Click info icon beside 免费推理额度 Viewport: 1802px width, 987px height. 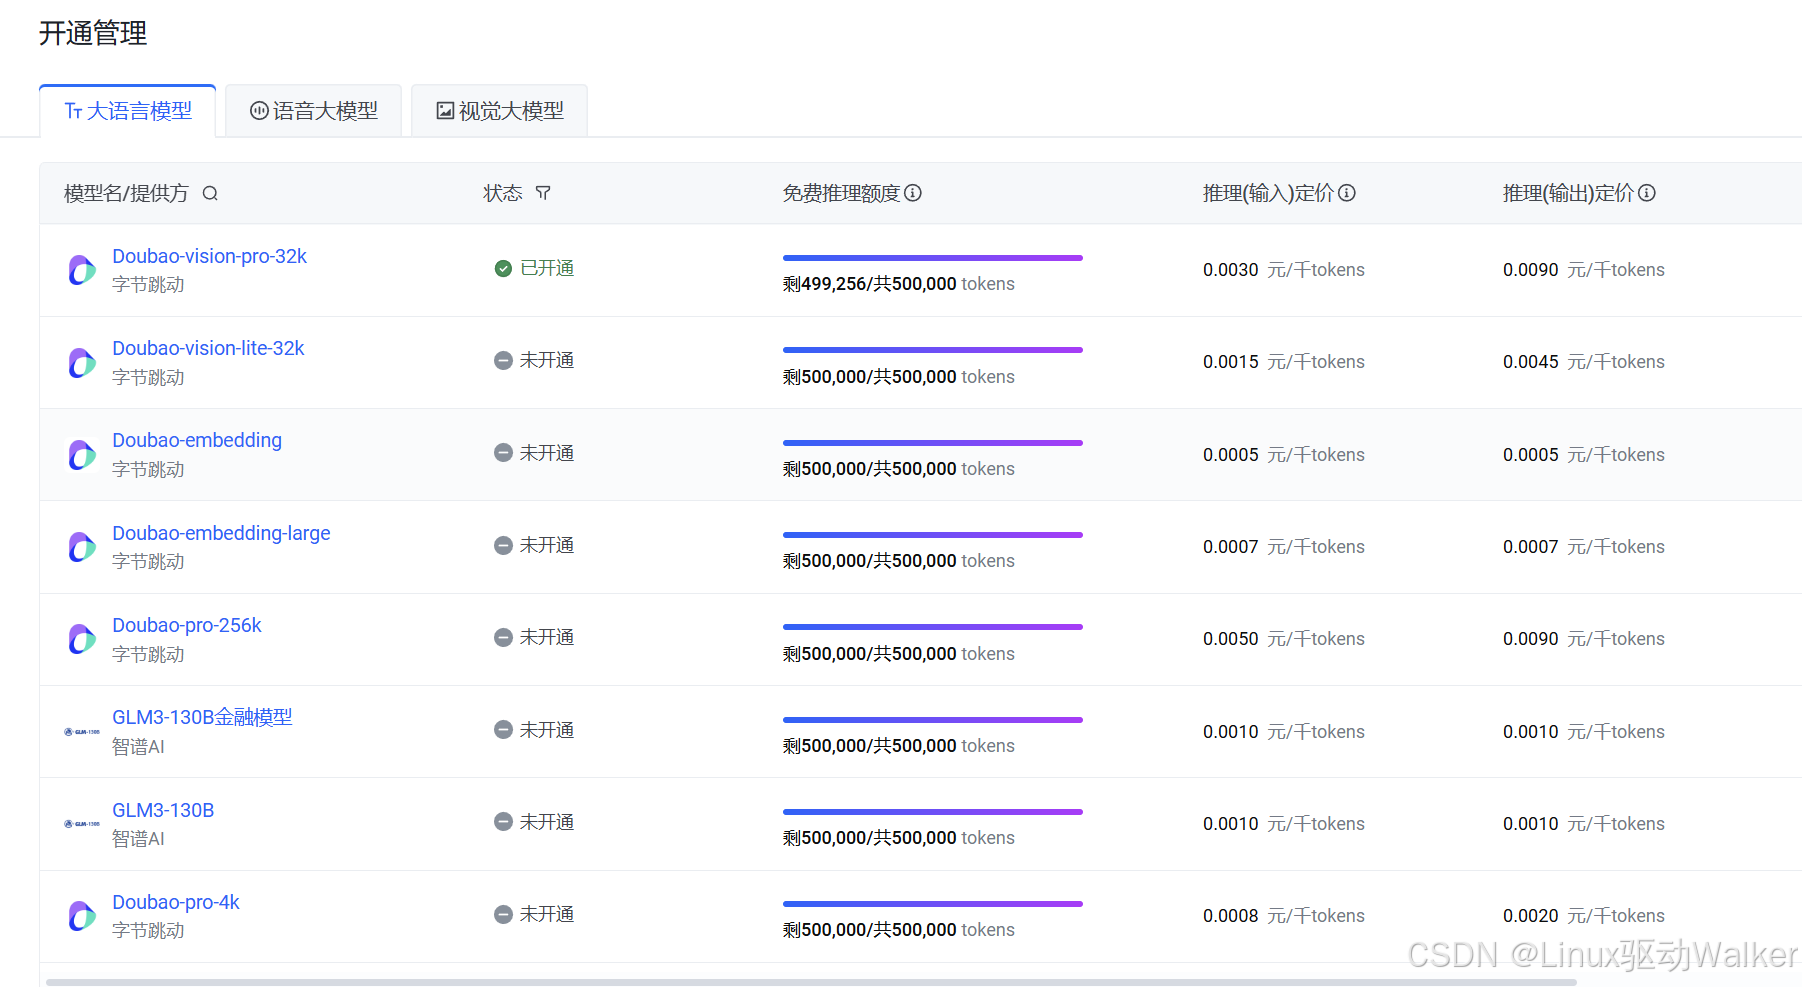(913, 193)
